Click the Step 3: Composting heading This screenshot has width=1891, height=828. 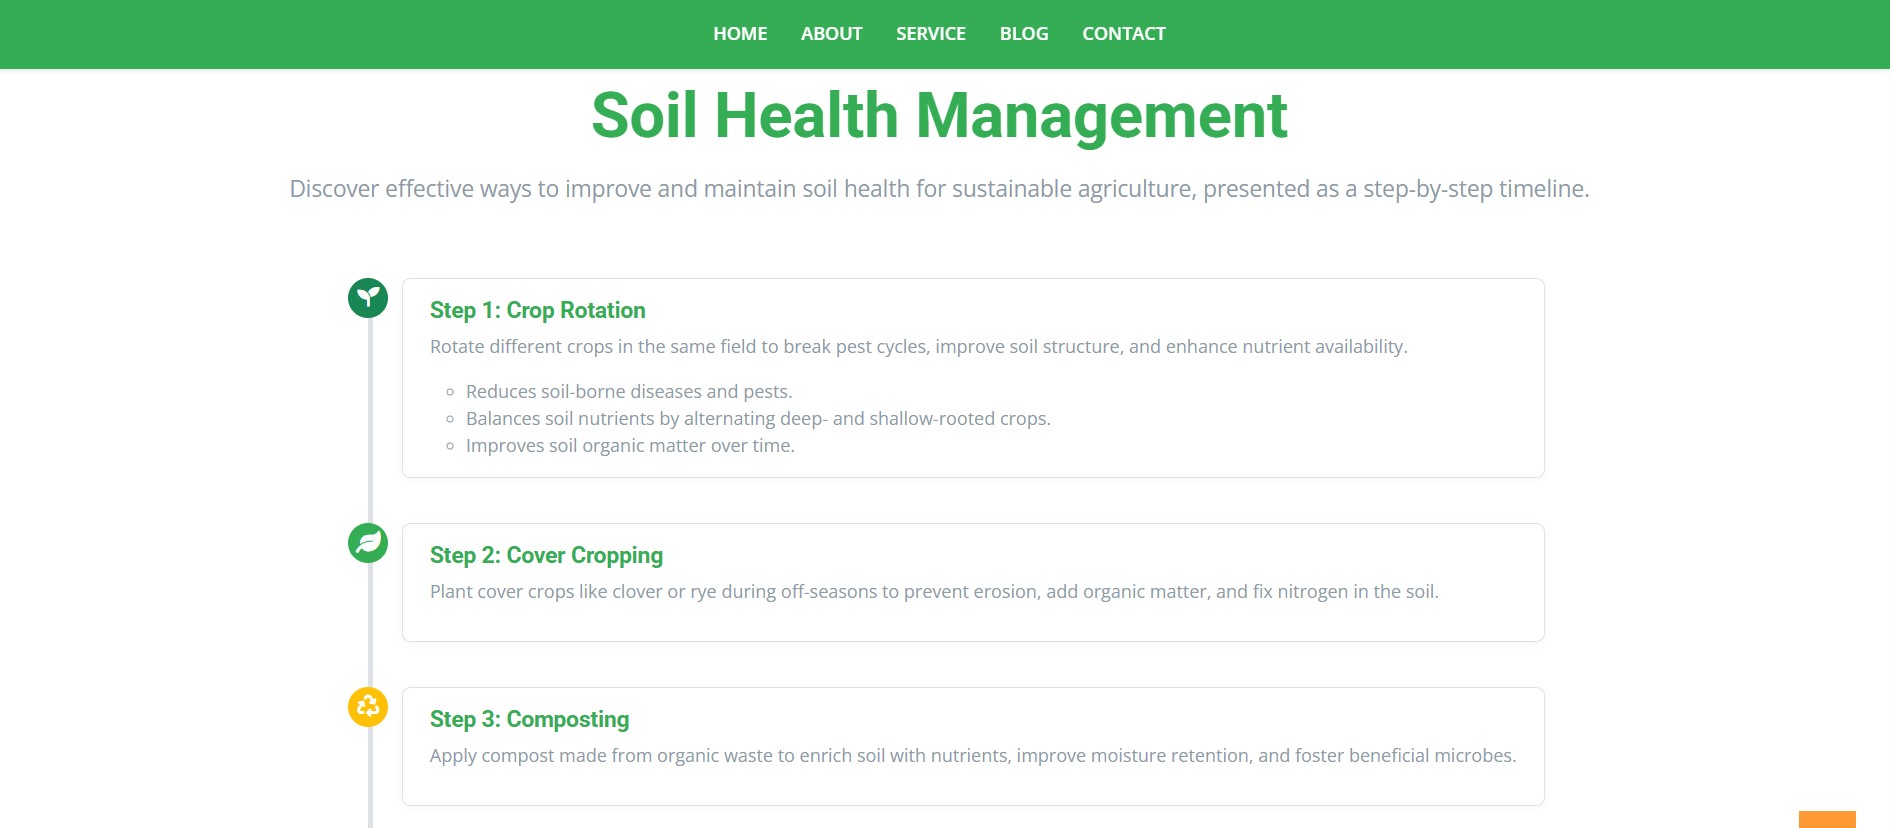529,719
